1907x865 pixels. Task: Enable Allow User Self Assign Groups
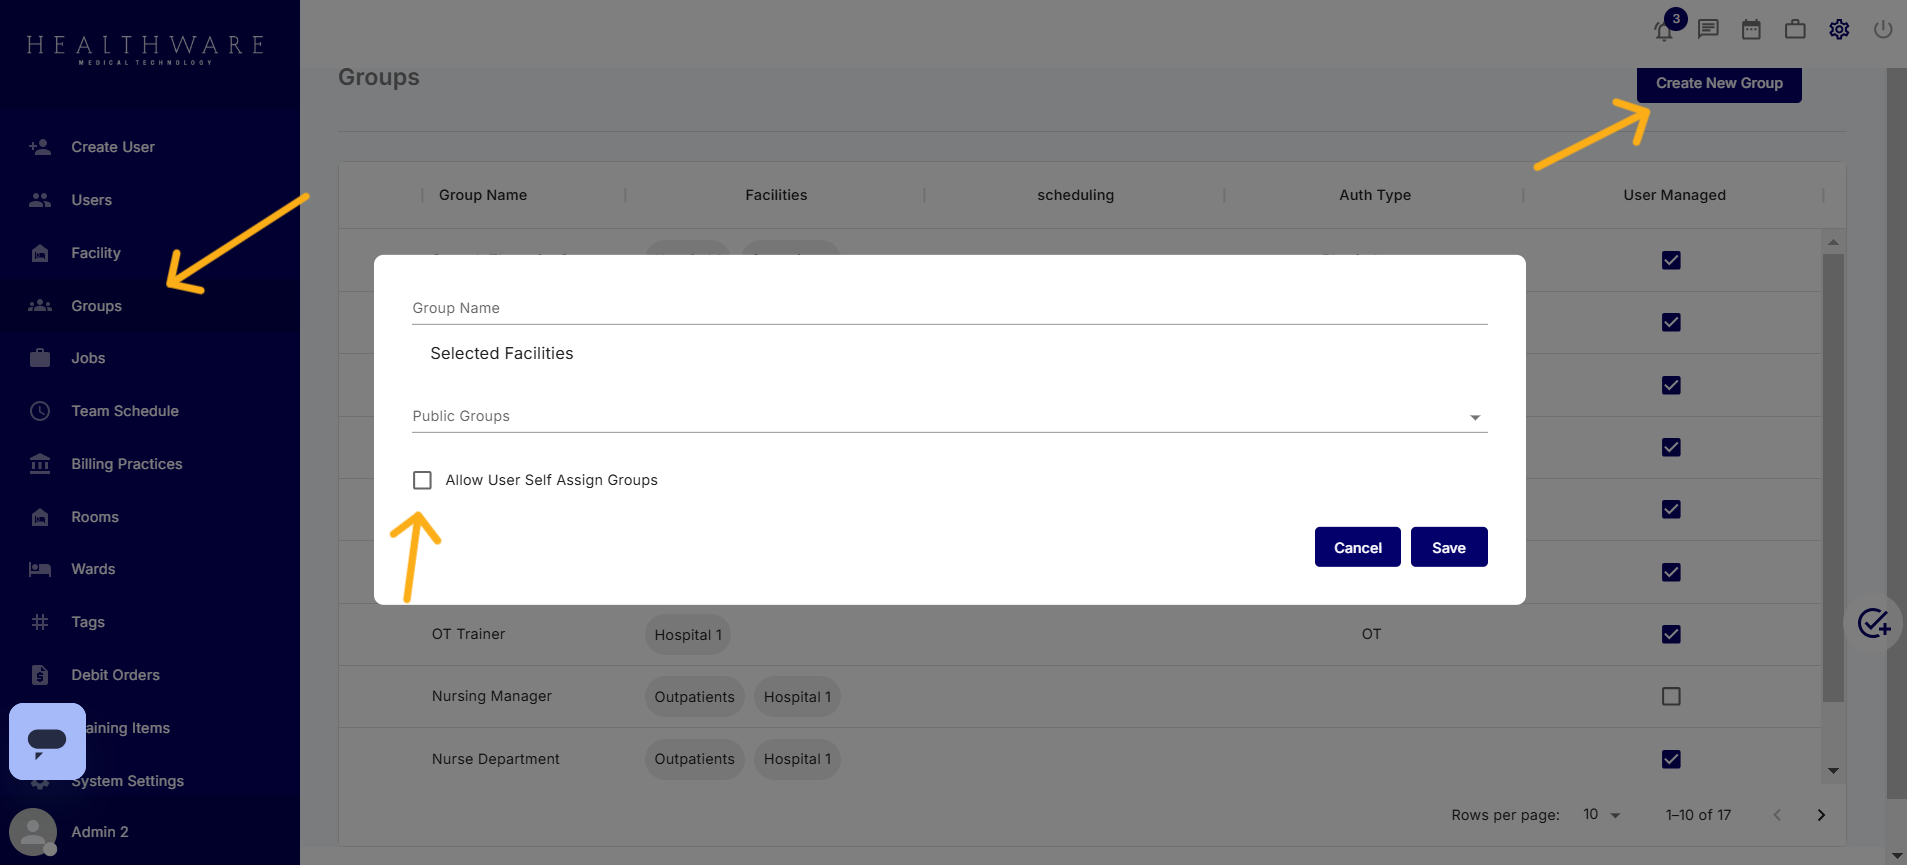tap(423, 480)
